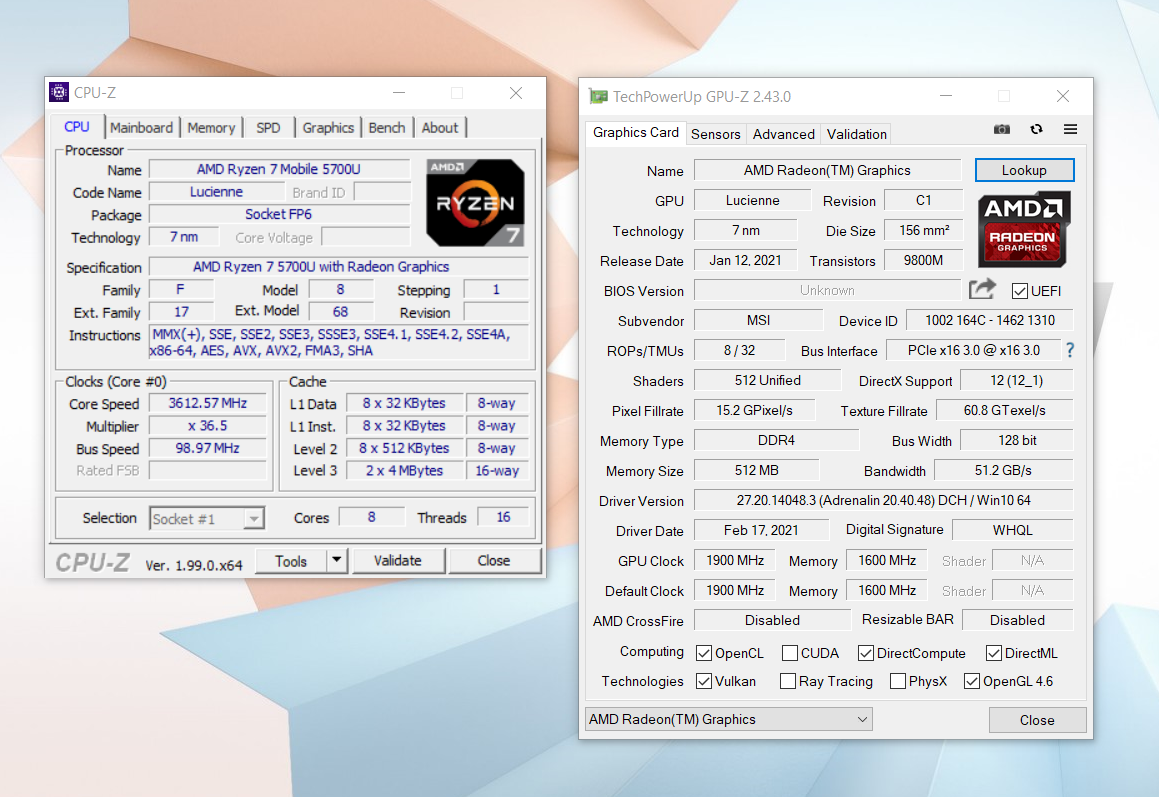Screen dimensions: 1159x797
Task: Open the CPU-Z Tools dropdown arrow
Action: (337, 560)
